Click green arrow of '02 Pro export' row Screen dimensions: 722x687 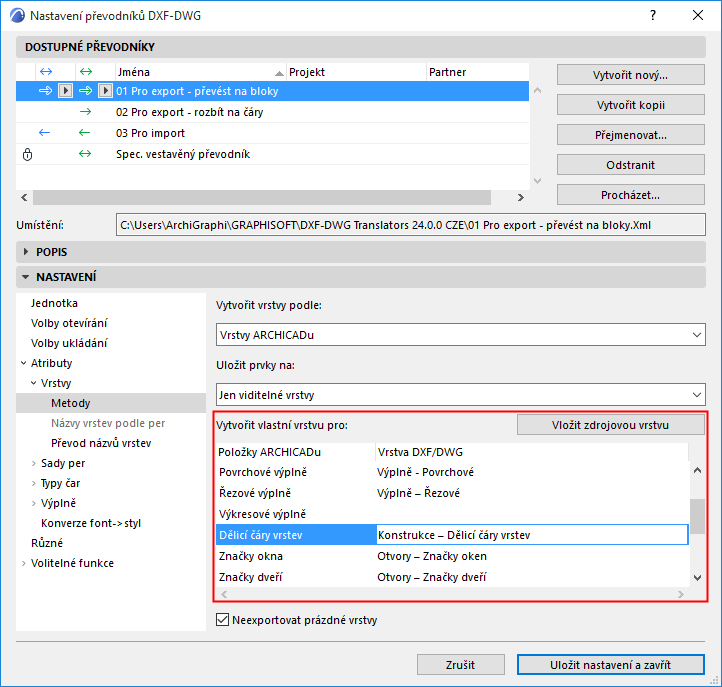pyautogui.click(x=86, y=112)
